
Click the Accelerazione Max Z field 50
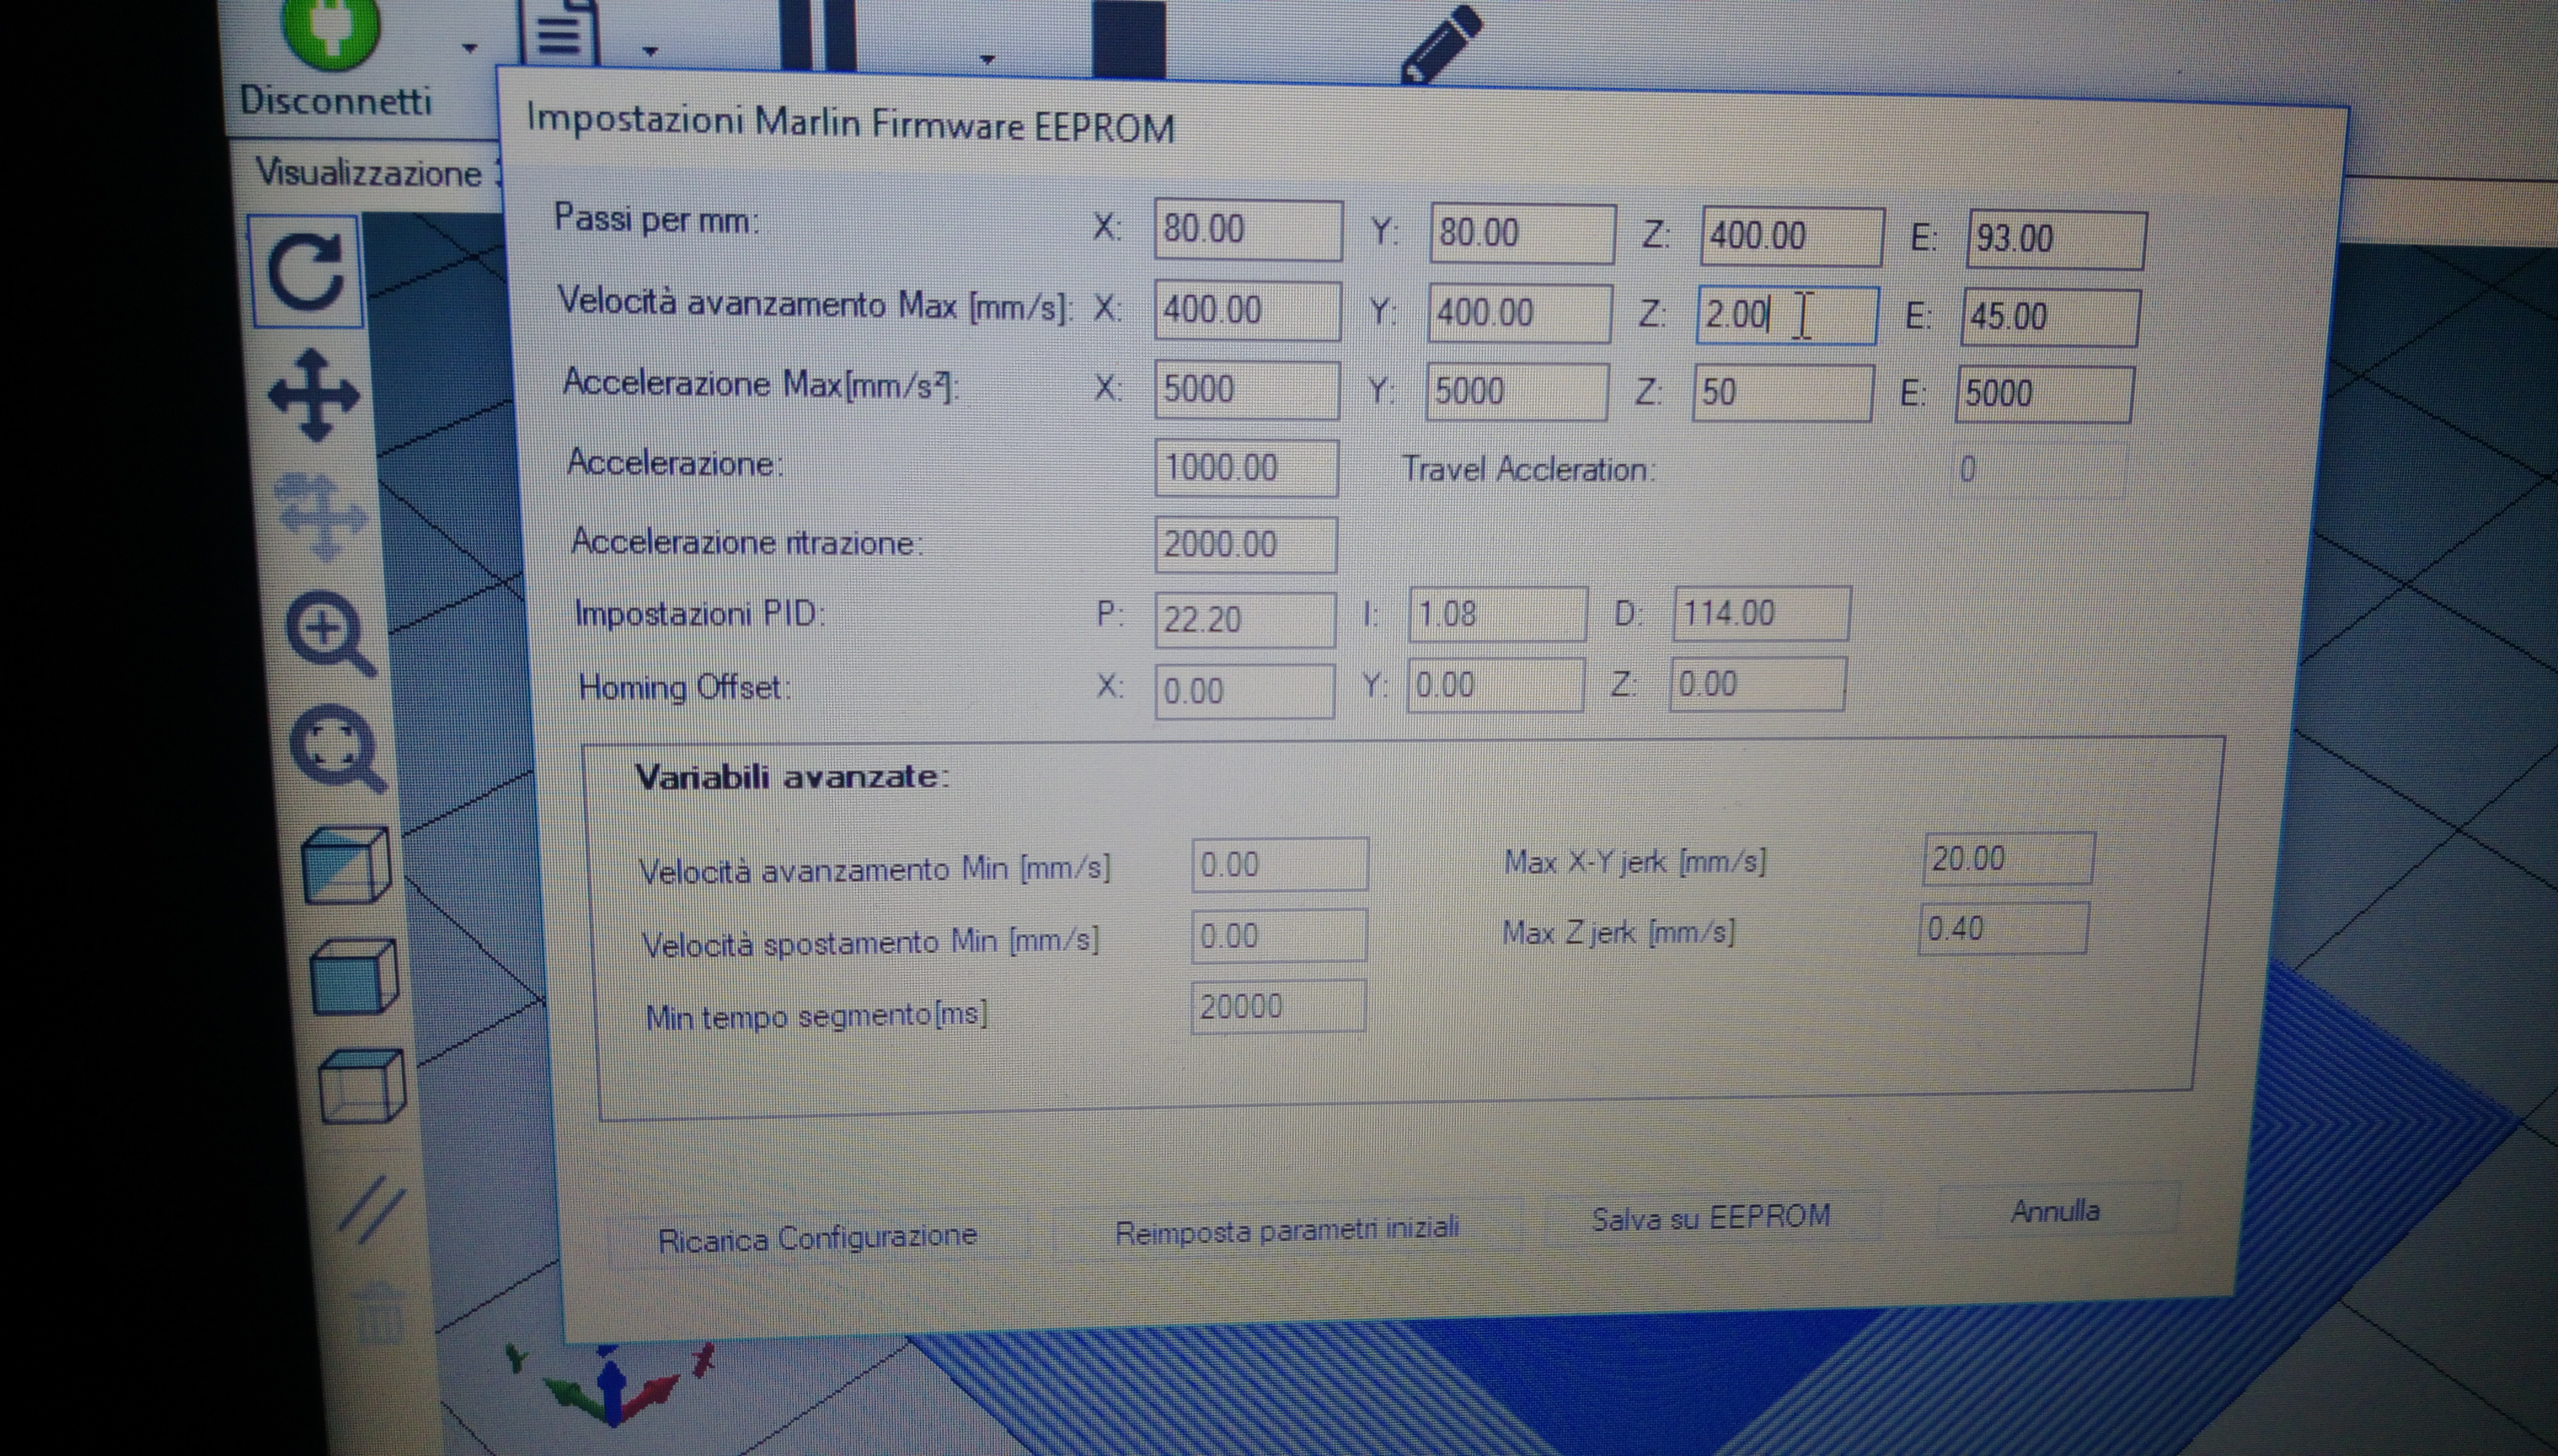point(1782,392)
